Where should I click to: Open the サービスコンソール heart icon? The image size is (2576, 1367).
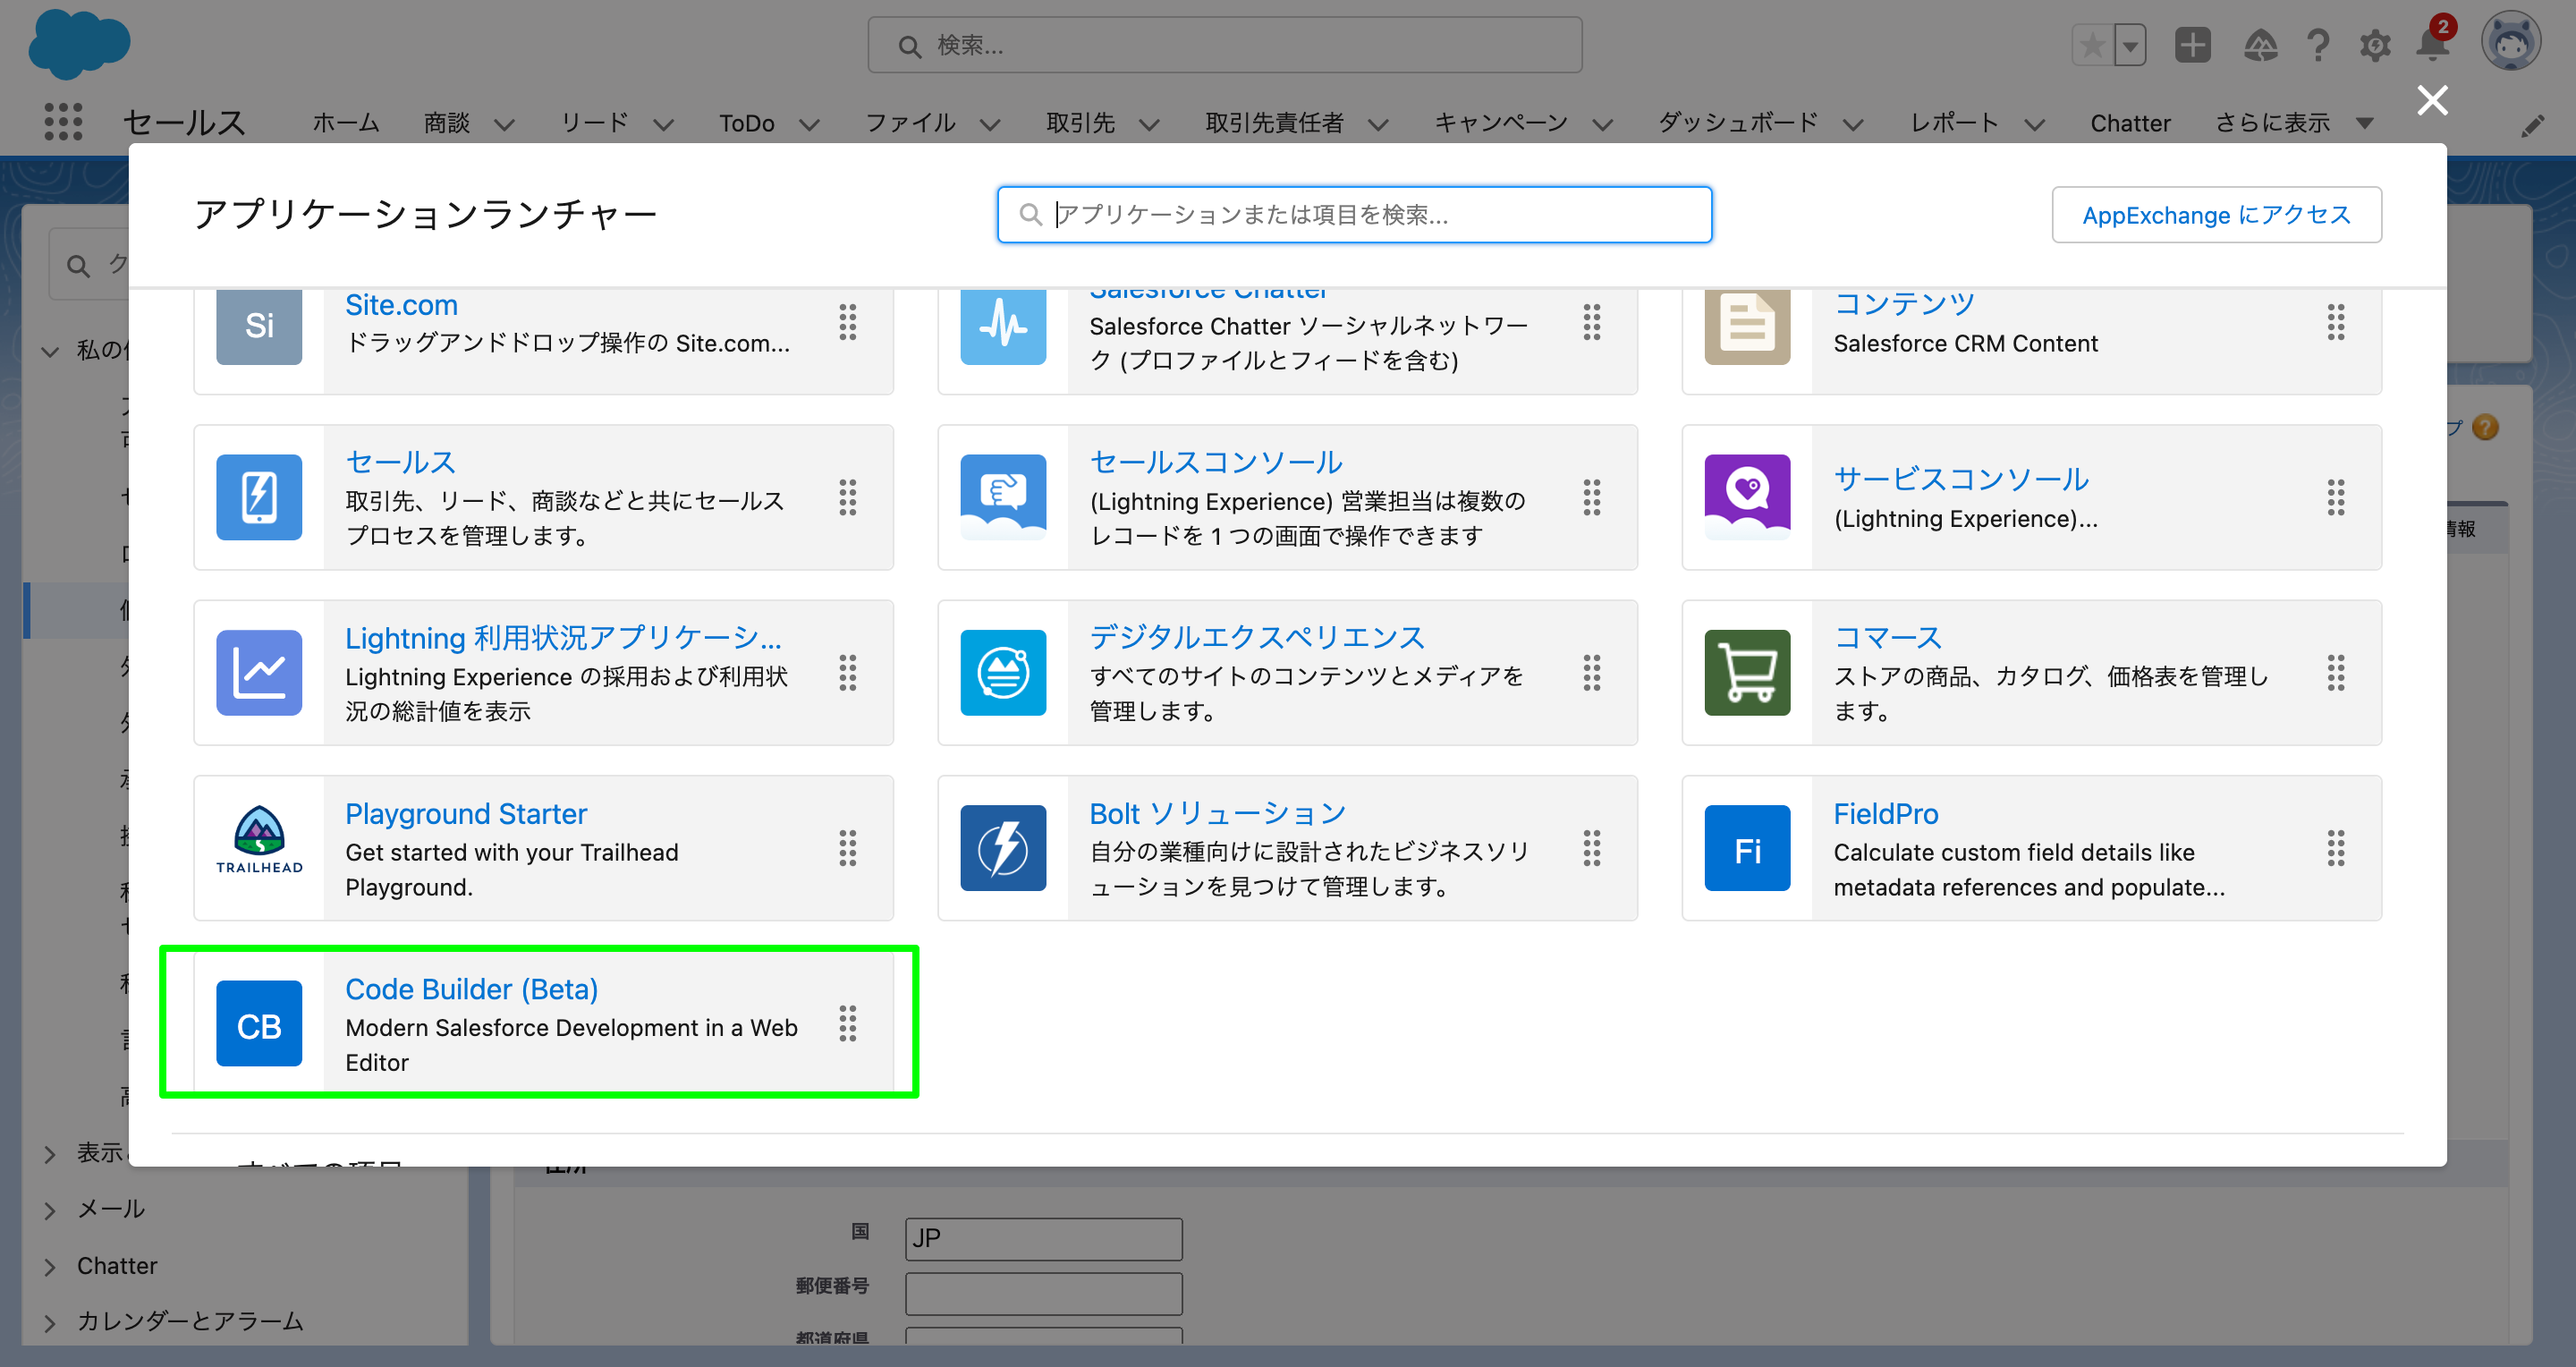[x=1747, y=497]
